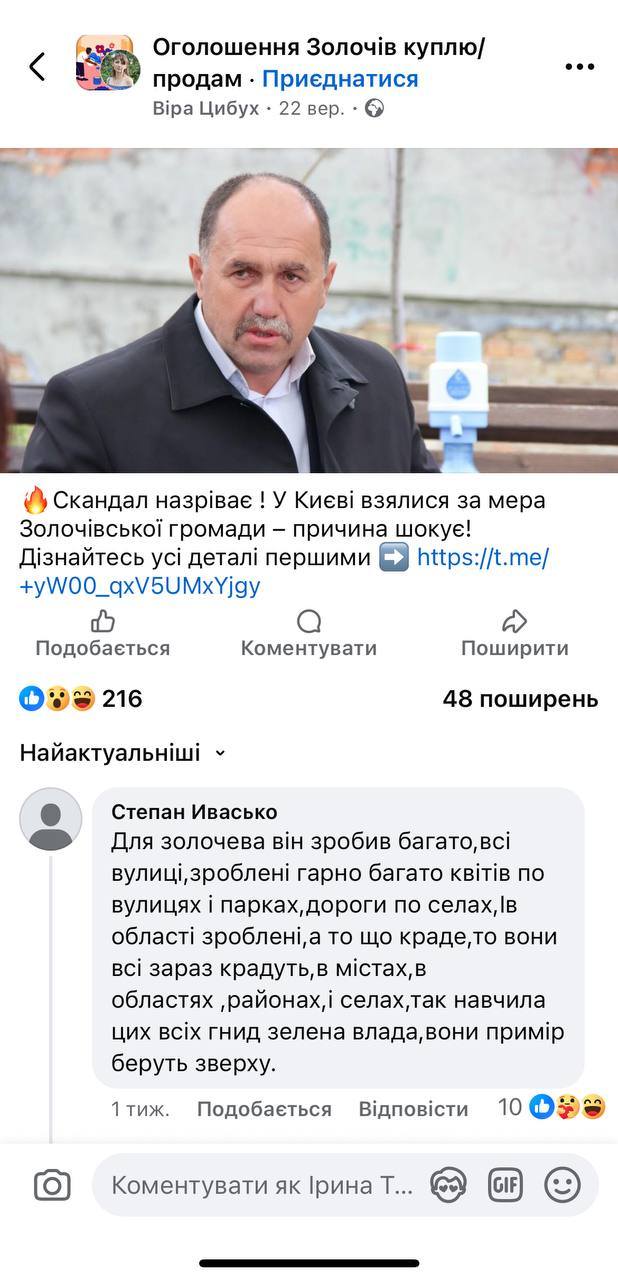Expand the Найактуальніші comment sort dropdown
618x1280 pixels.
(x=123, y=753)
